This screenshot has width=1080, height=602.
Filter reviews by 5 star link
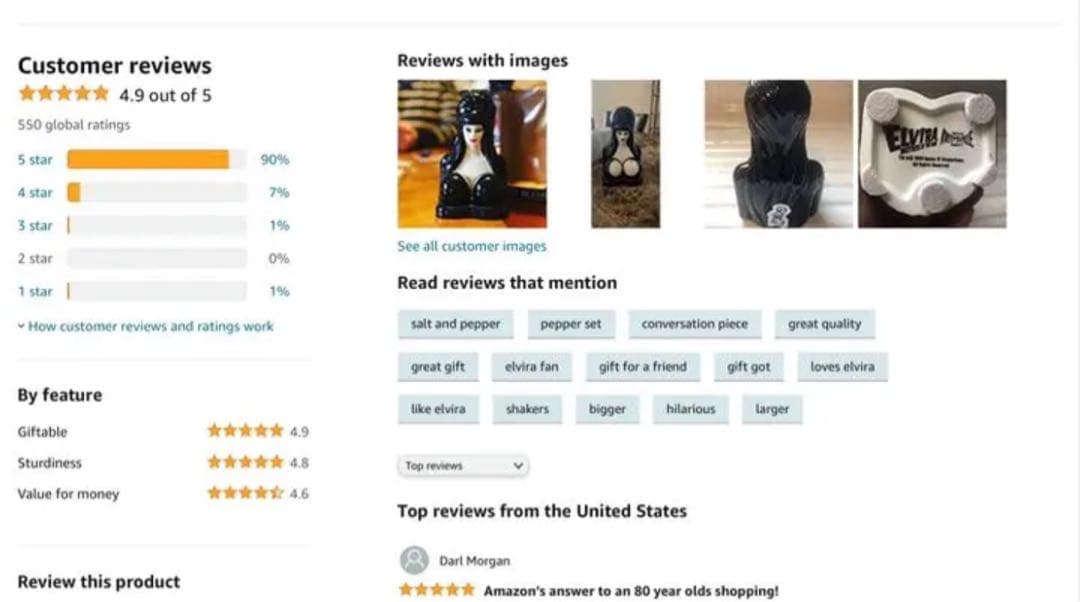pos(35,160)
